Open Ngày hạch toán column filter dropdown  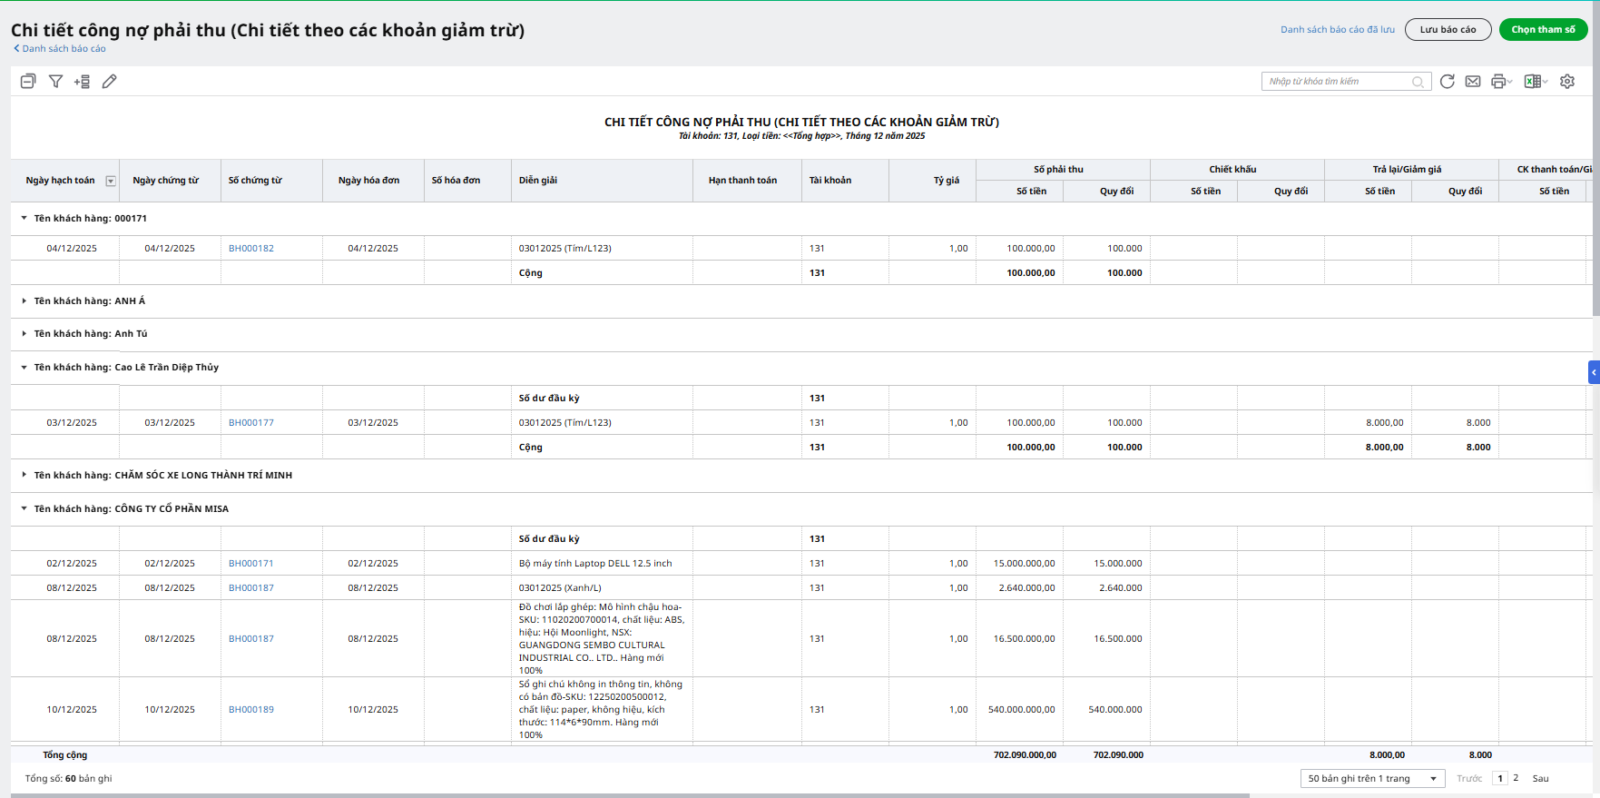pyautogui.click(x=111, y=181)
